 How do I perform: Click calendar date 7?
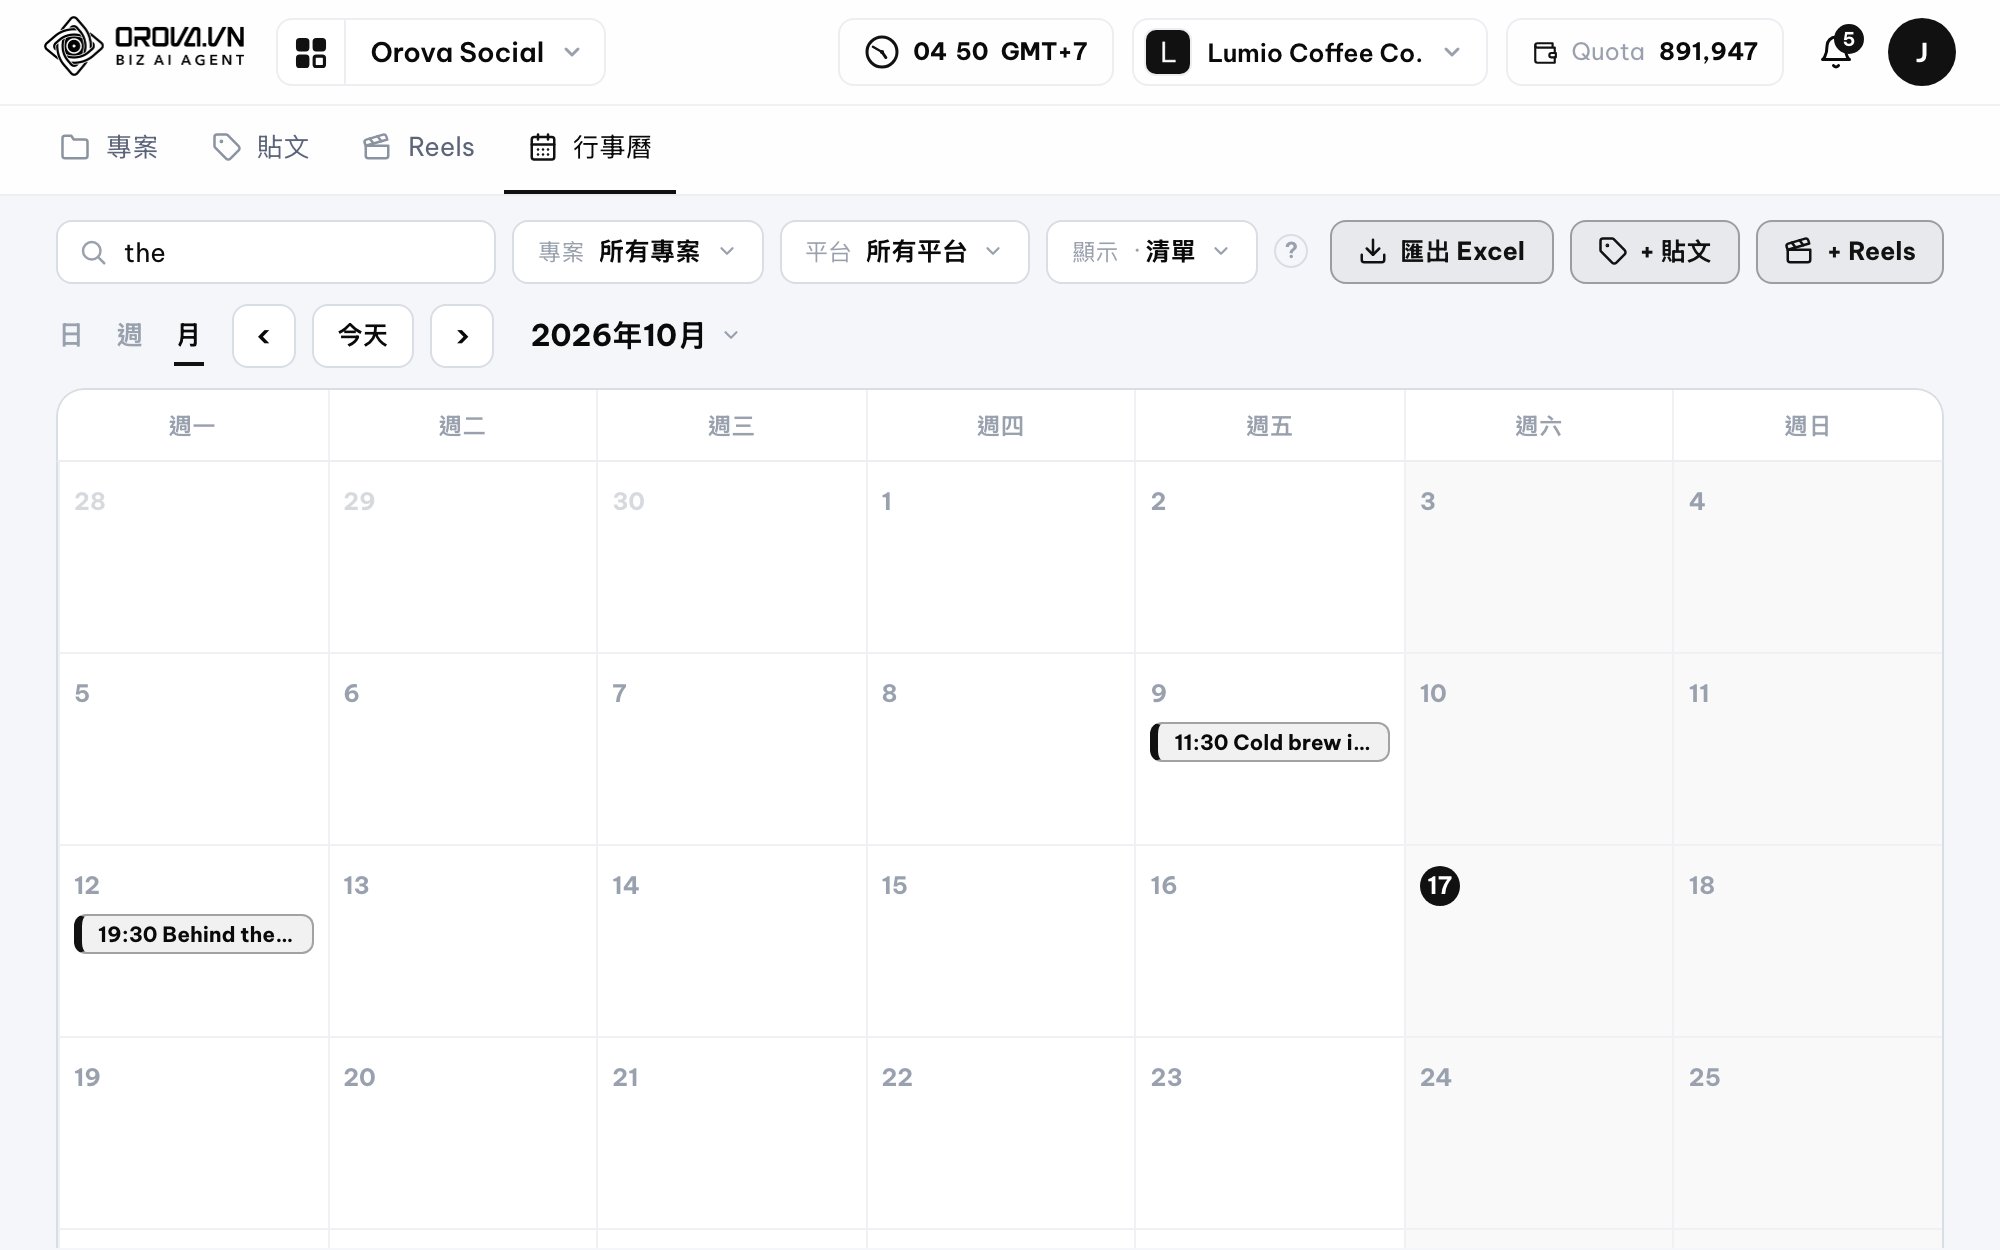pos(620,694)
